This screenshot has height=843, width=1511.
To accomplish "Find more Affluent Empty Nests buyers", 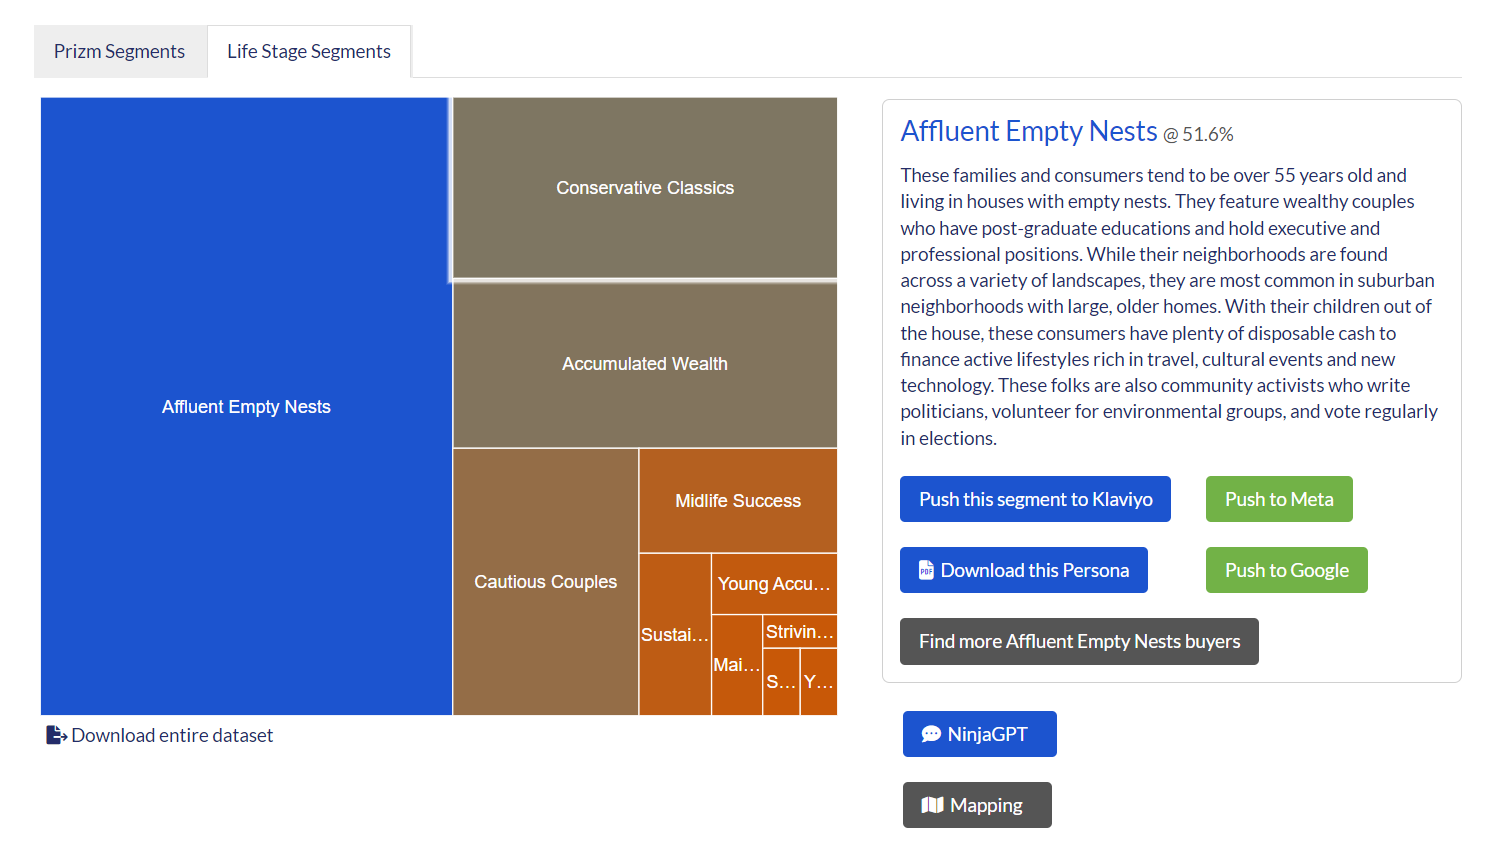I will [1078, 641].
